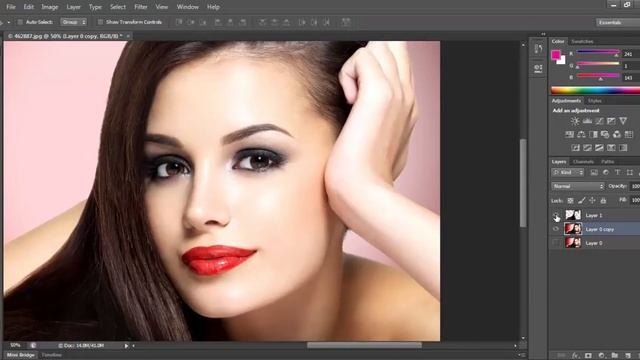Open the layer filter Kind dropdown

(568, 173)
